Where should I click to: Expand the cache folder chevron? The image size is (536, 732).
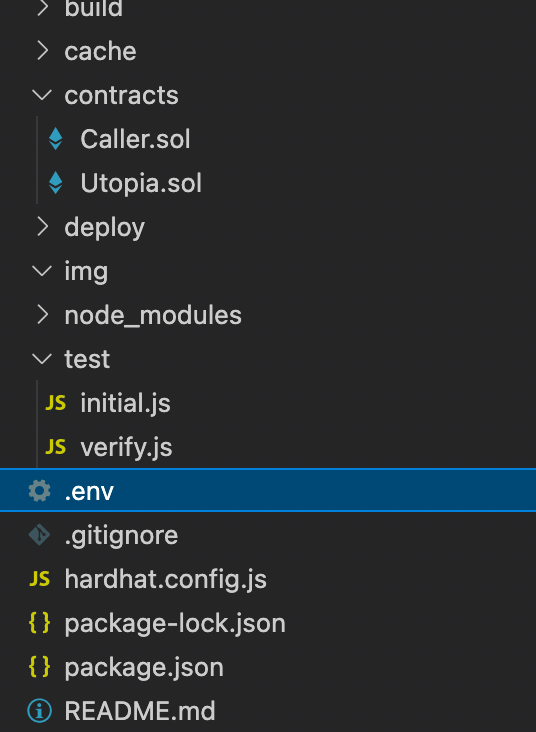42,51
